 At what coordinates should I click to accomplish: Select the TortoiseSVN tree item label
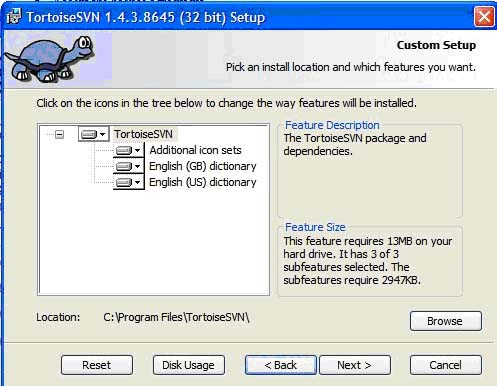point(143,134)
